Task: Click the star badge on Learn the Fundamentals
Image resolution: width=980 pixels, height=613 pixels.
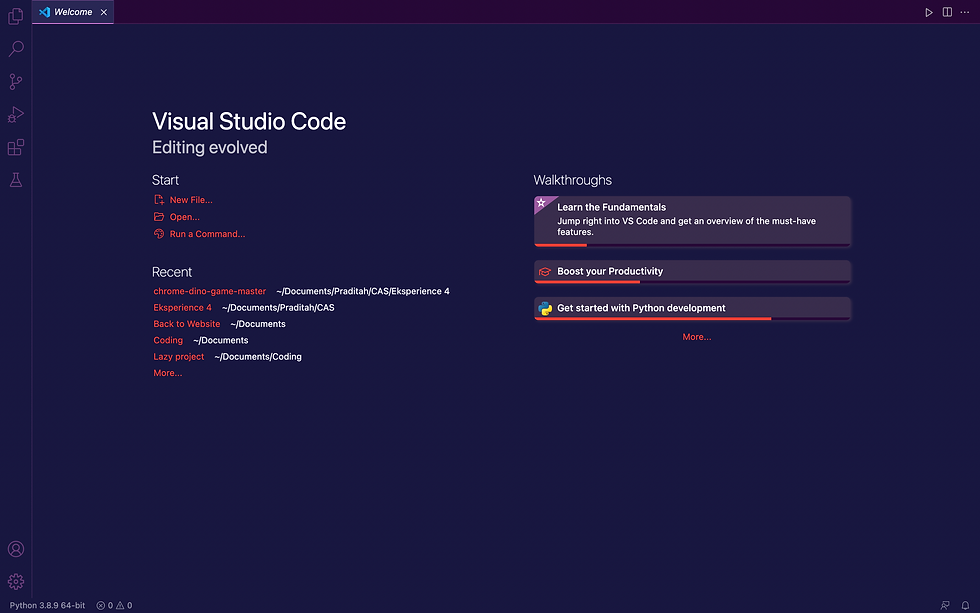Action: [x=541, y=203]
